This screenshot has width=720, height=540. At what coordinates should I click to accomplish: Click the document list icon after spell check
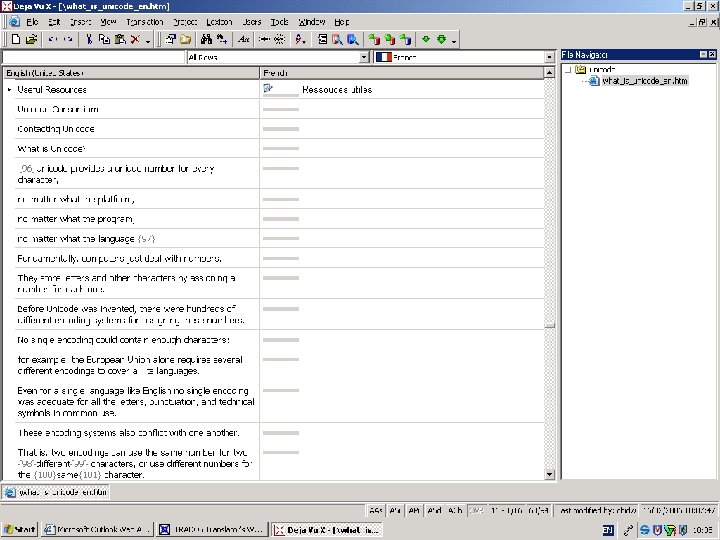322,39
